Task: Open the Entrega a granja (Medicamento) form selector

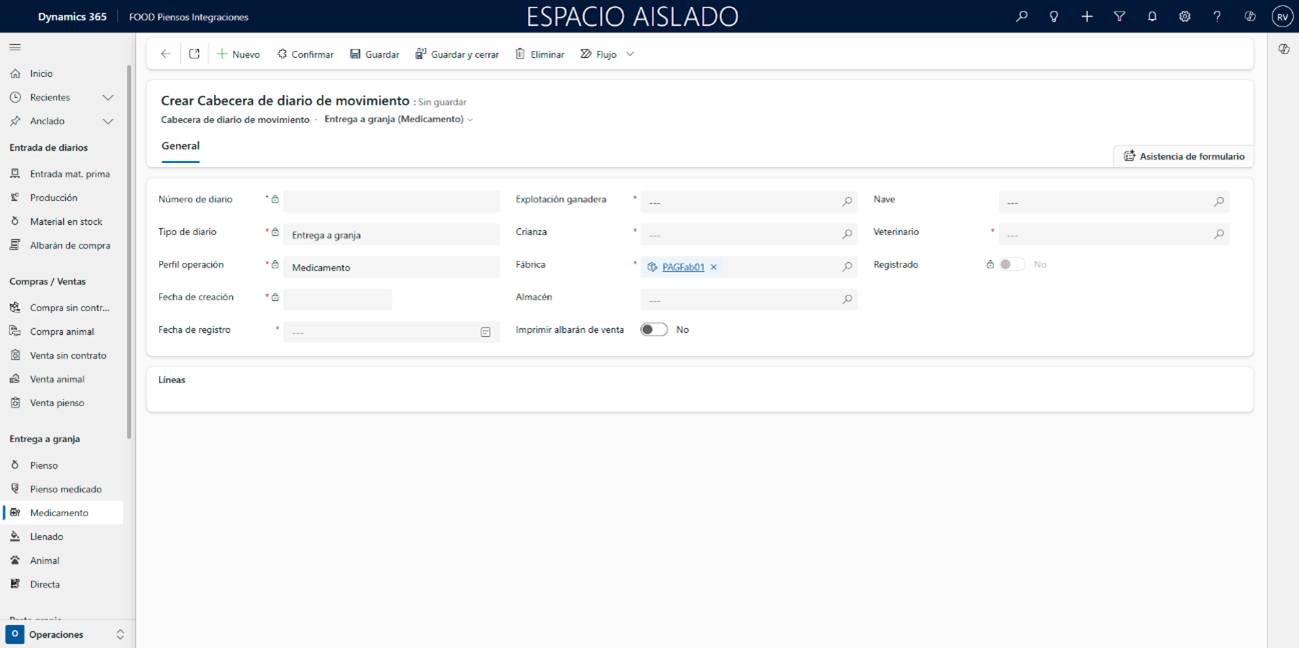Action: pos(399,119)
